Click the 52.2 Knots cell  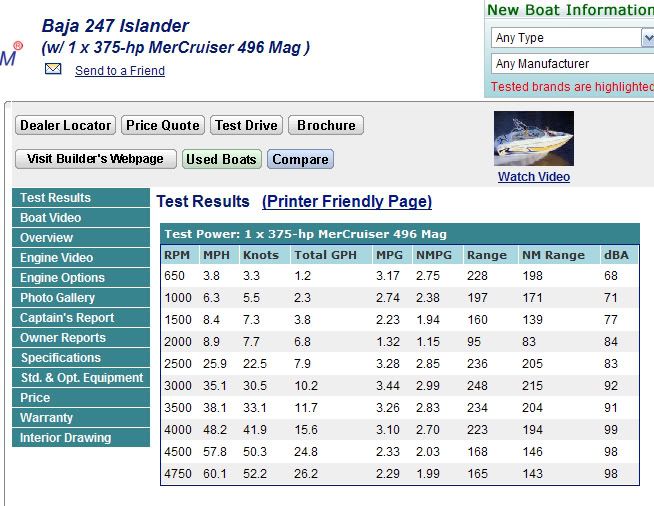(255, 474)
